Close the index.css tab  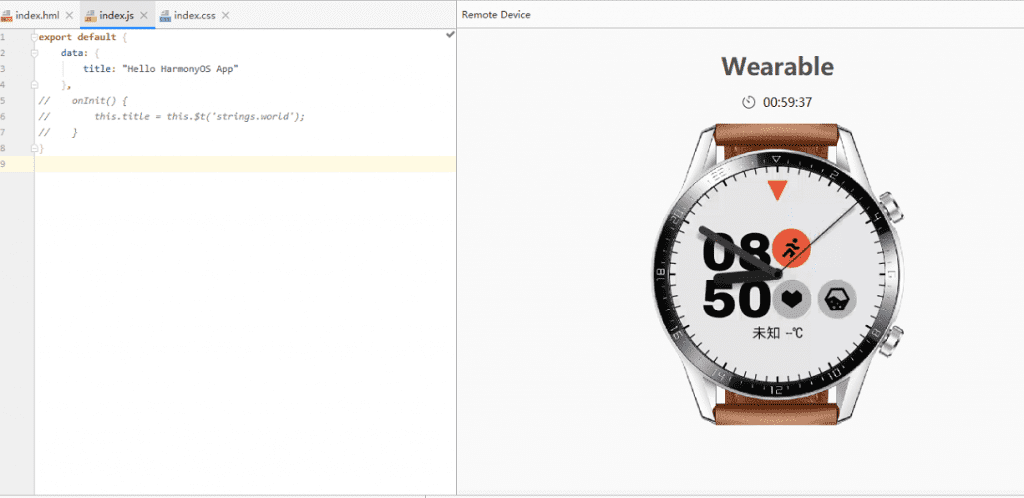[225, 15]
